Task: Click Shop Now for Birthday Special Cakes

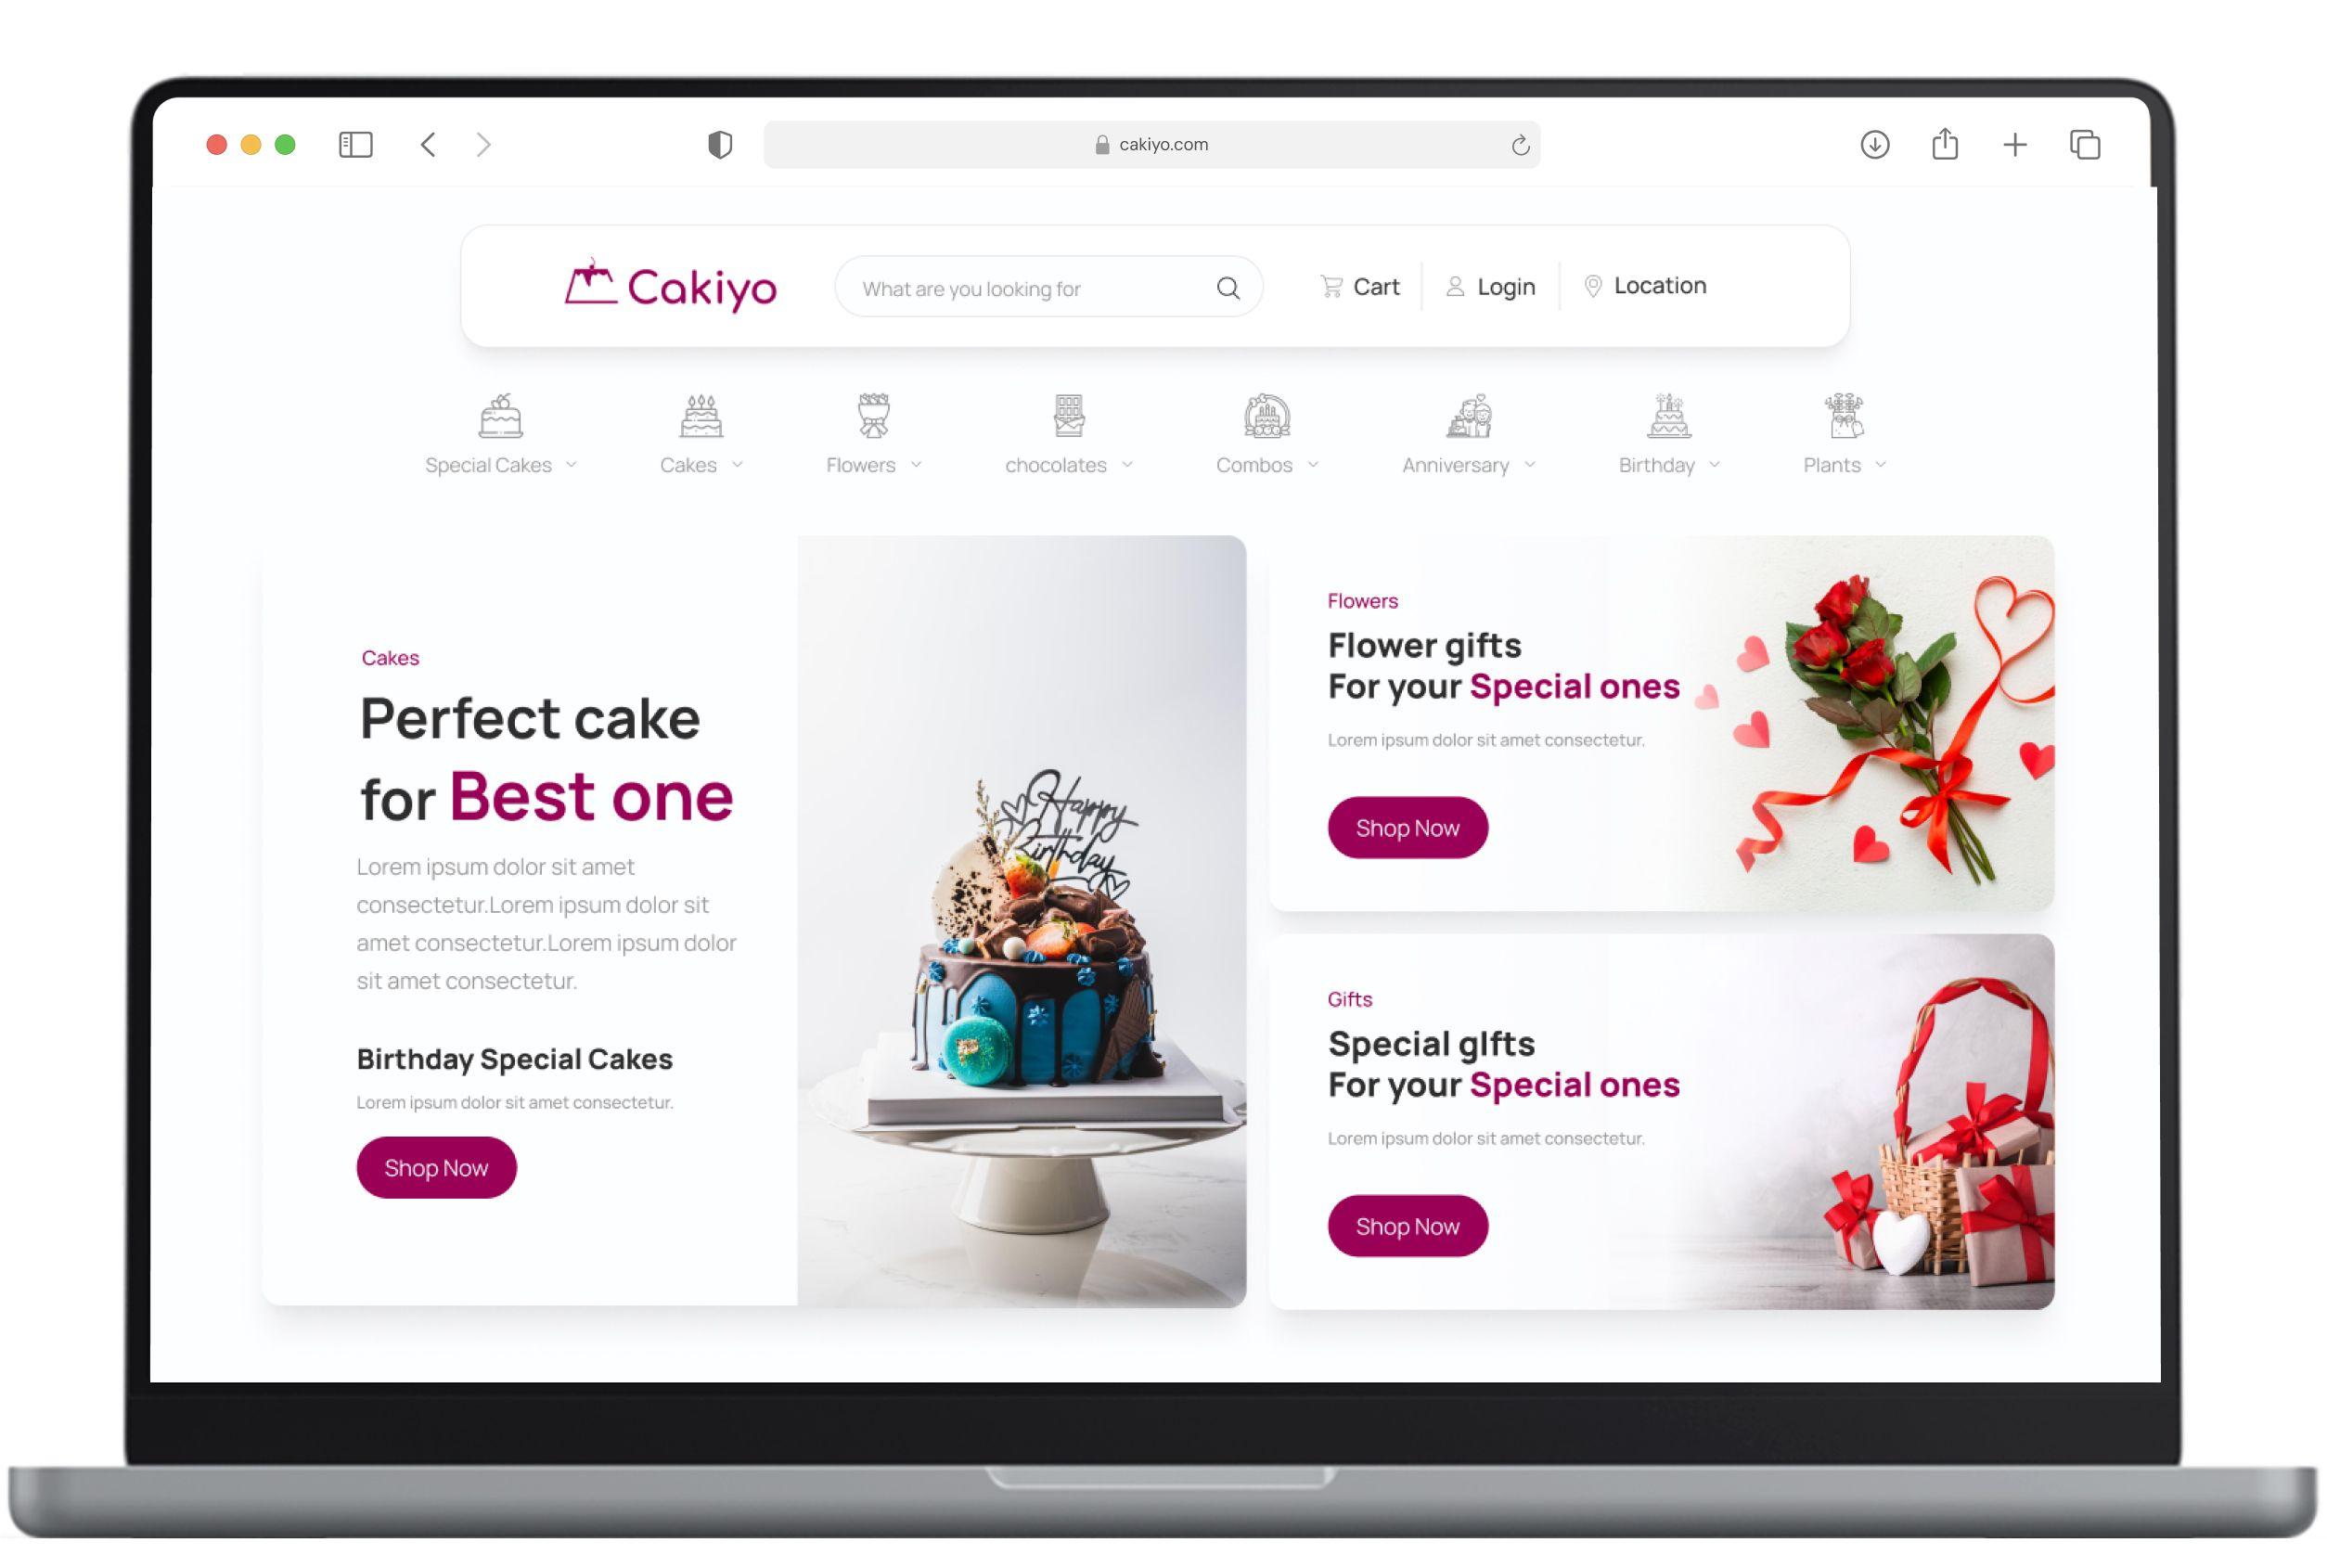Action: point(436,1167)
